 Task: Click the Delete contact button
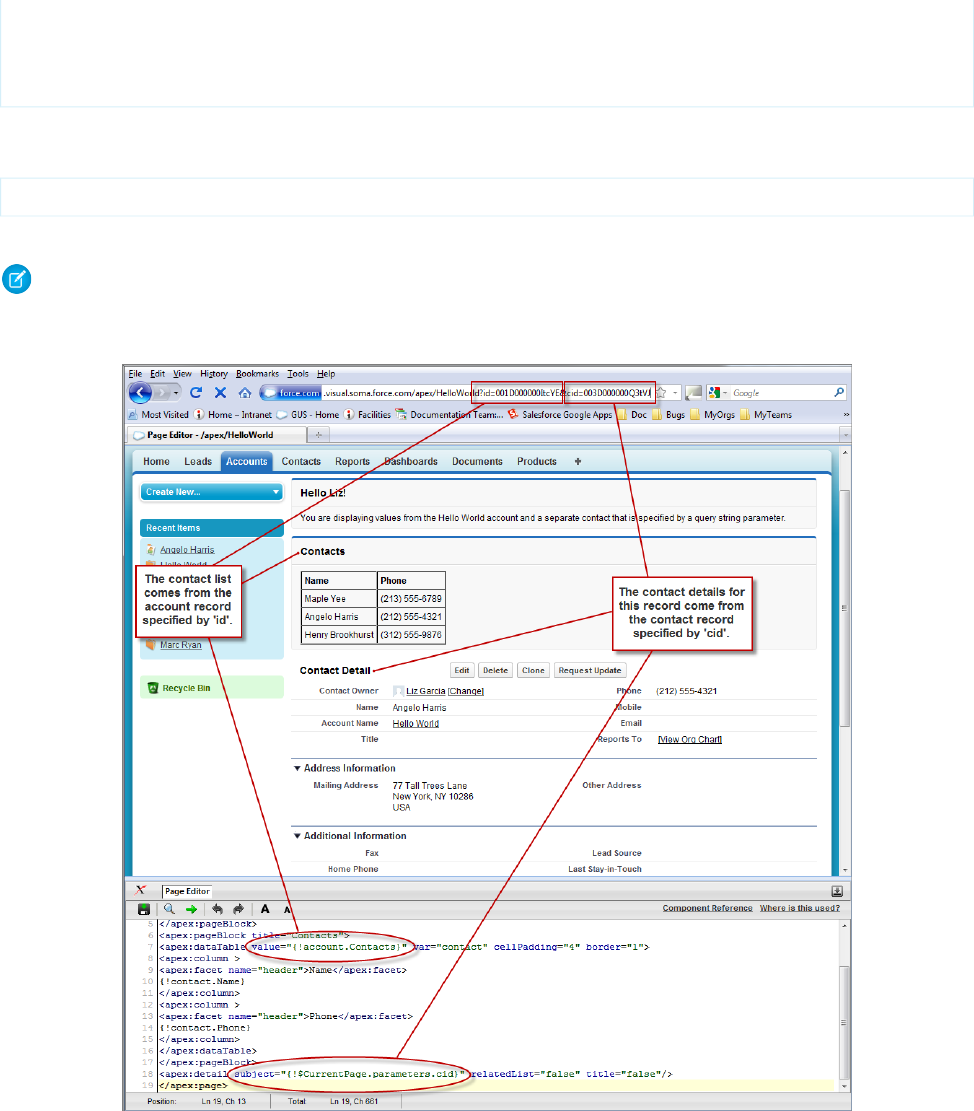coord(495,670)
